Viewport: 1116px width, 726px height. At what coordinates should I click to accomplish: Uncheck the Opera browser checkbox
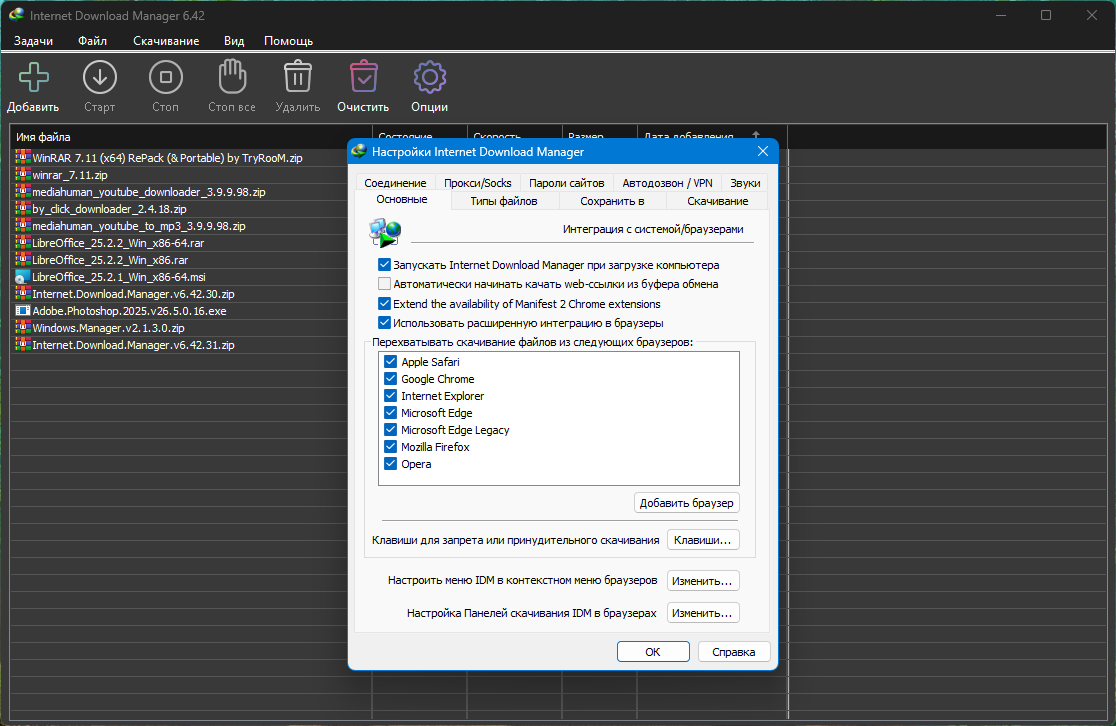click(390, 464)
